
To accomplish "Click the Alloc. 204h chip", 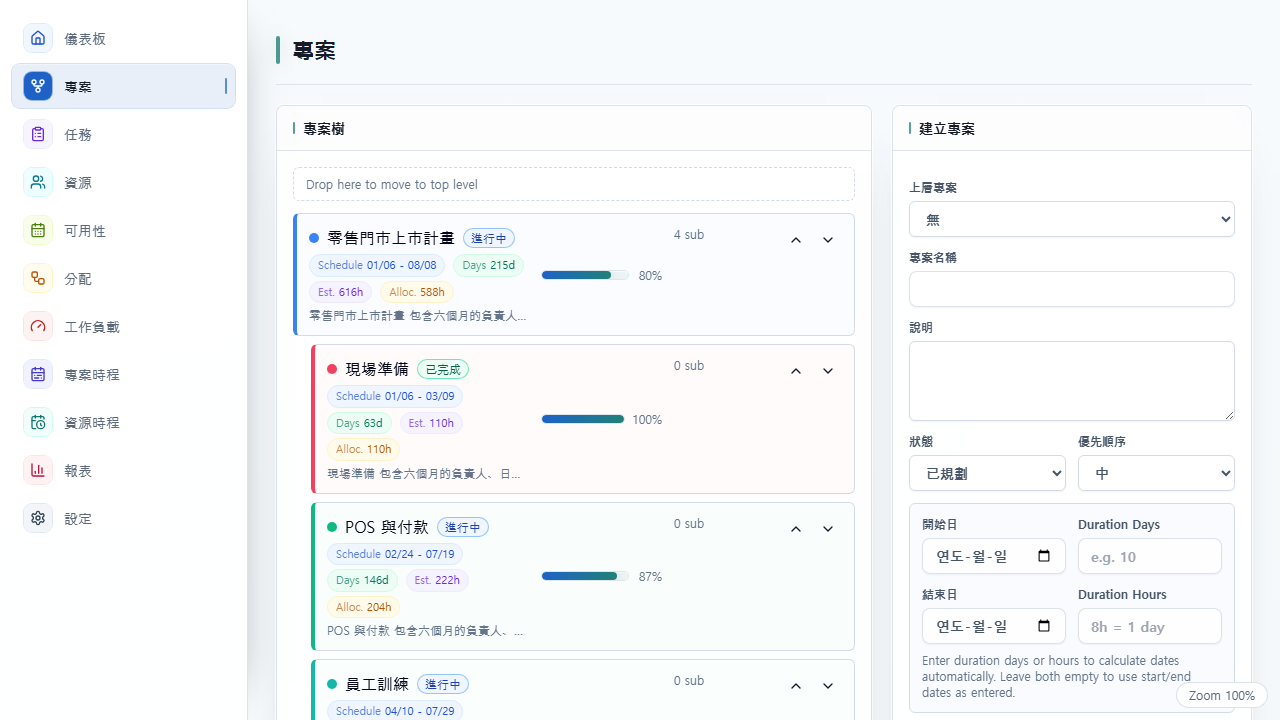I will point(363,607).
